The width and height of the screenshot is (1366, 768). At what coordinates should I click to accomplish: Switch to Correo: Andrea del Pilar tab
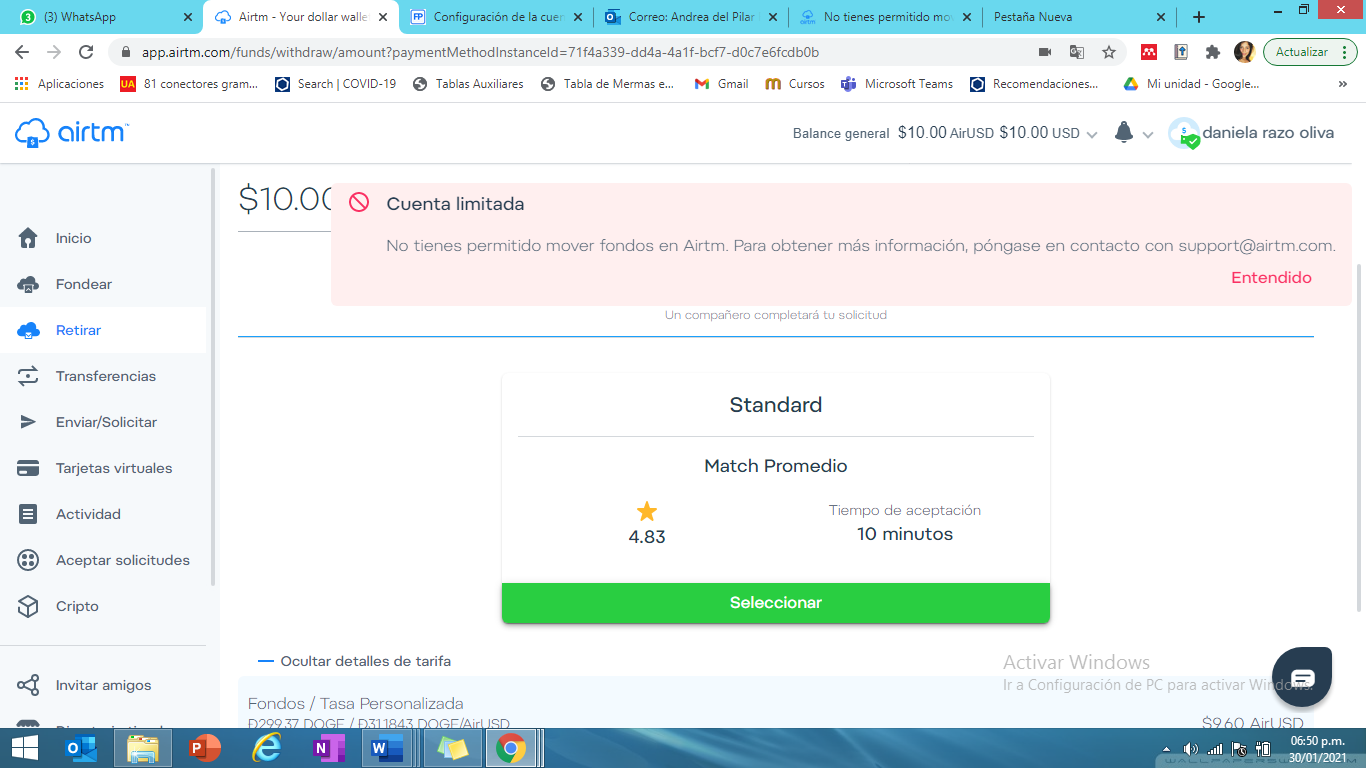click(689, 17)
